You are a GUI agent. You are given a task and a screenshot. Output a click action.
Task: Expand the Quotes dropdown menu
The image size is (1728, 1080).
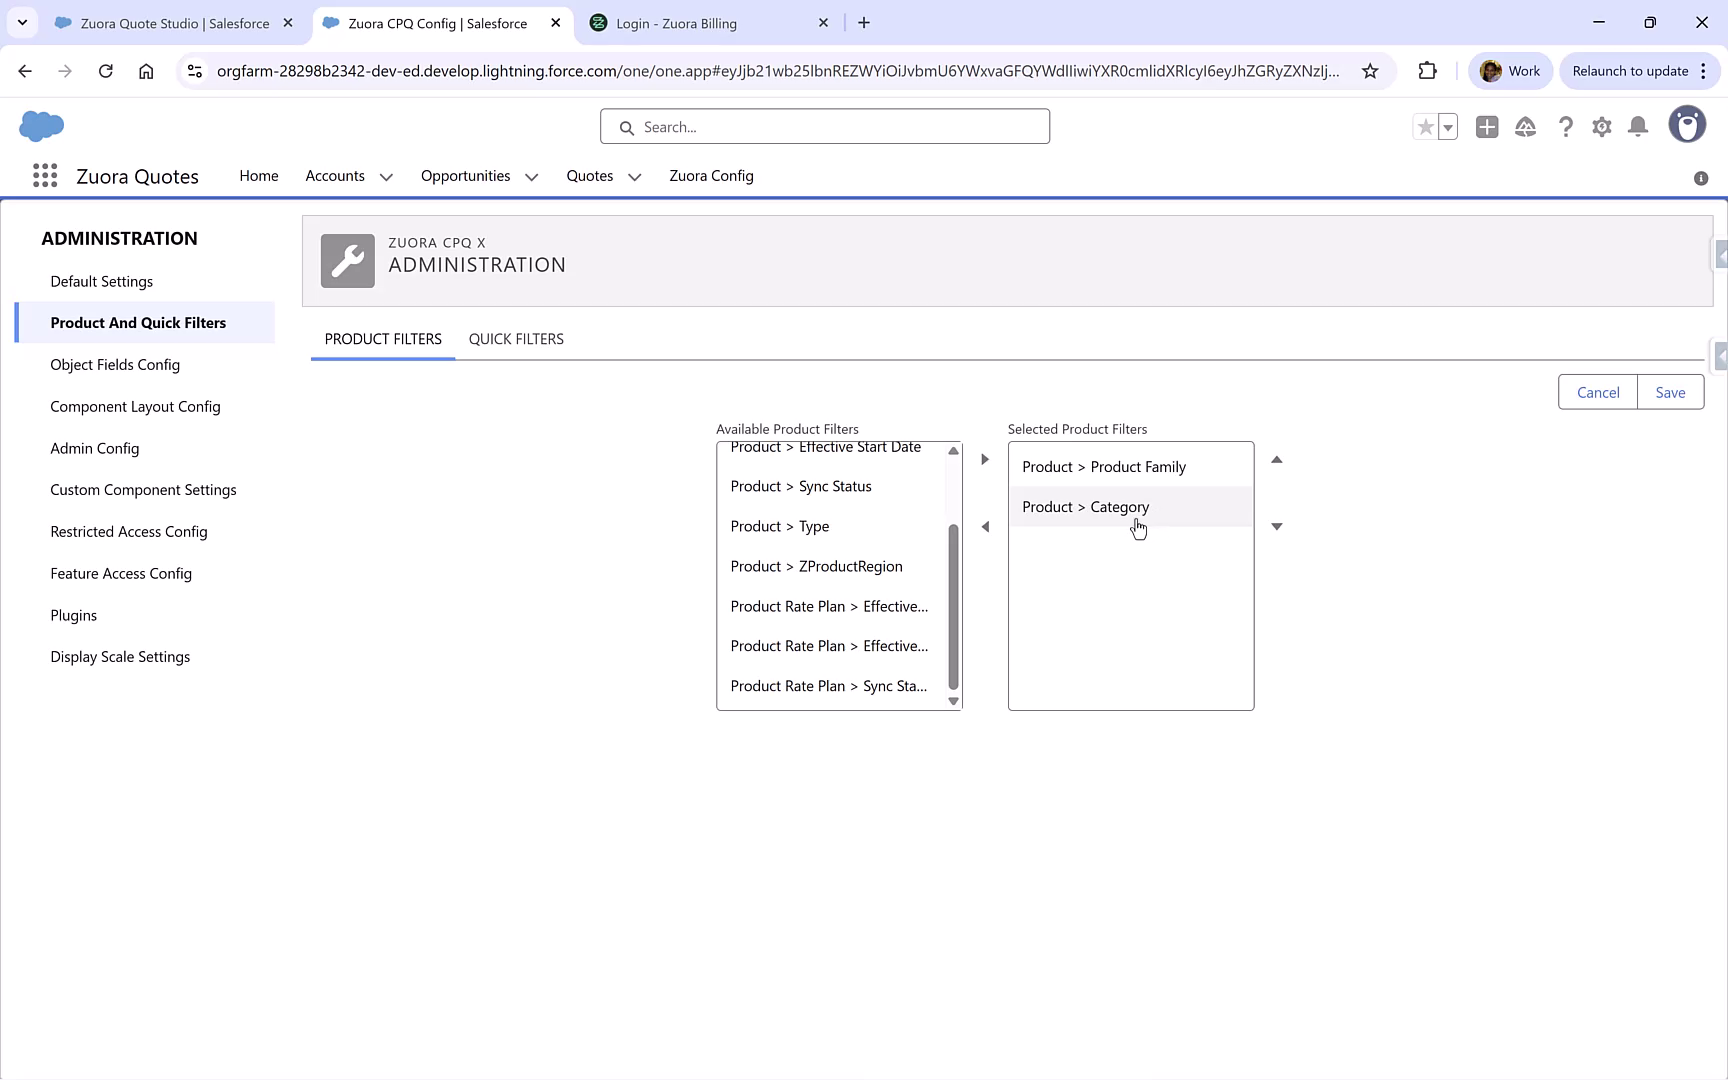(x=634, y=176)
